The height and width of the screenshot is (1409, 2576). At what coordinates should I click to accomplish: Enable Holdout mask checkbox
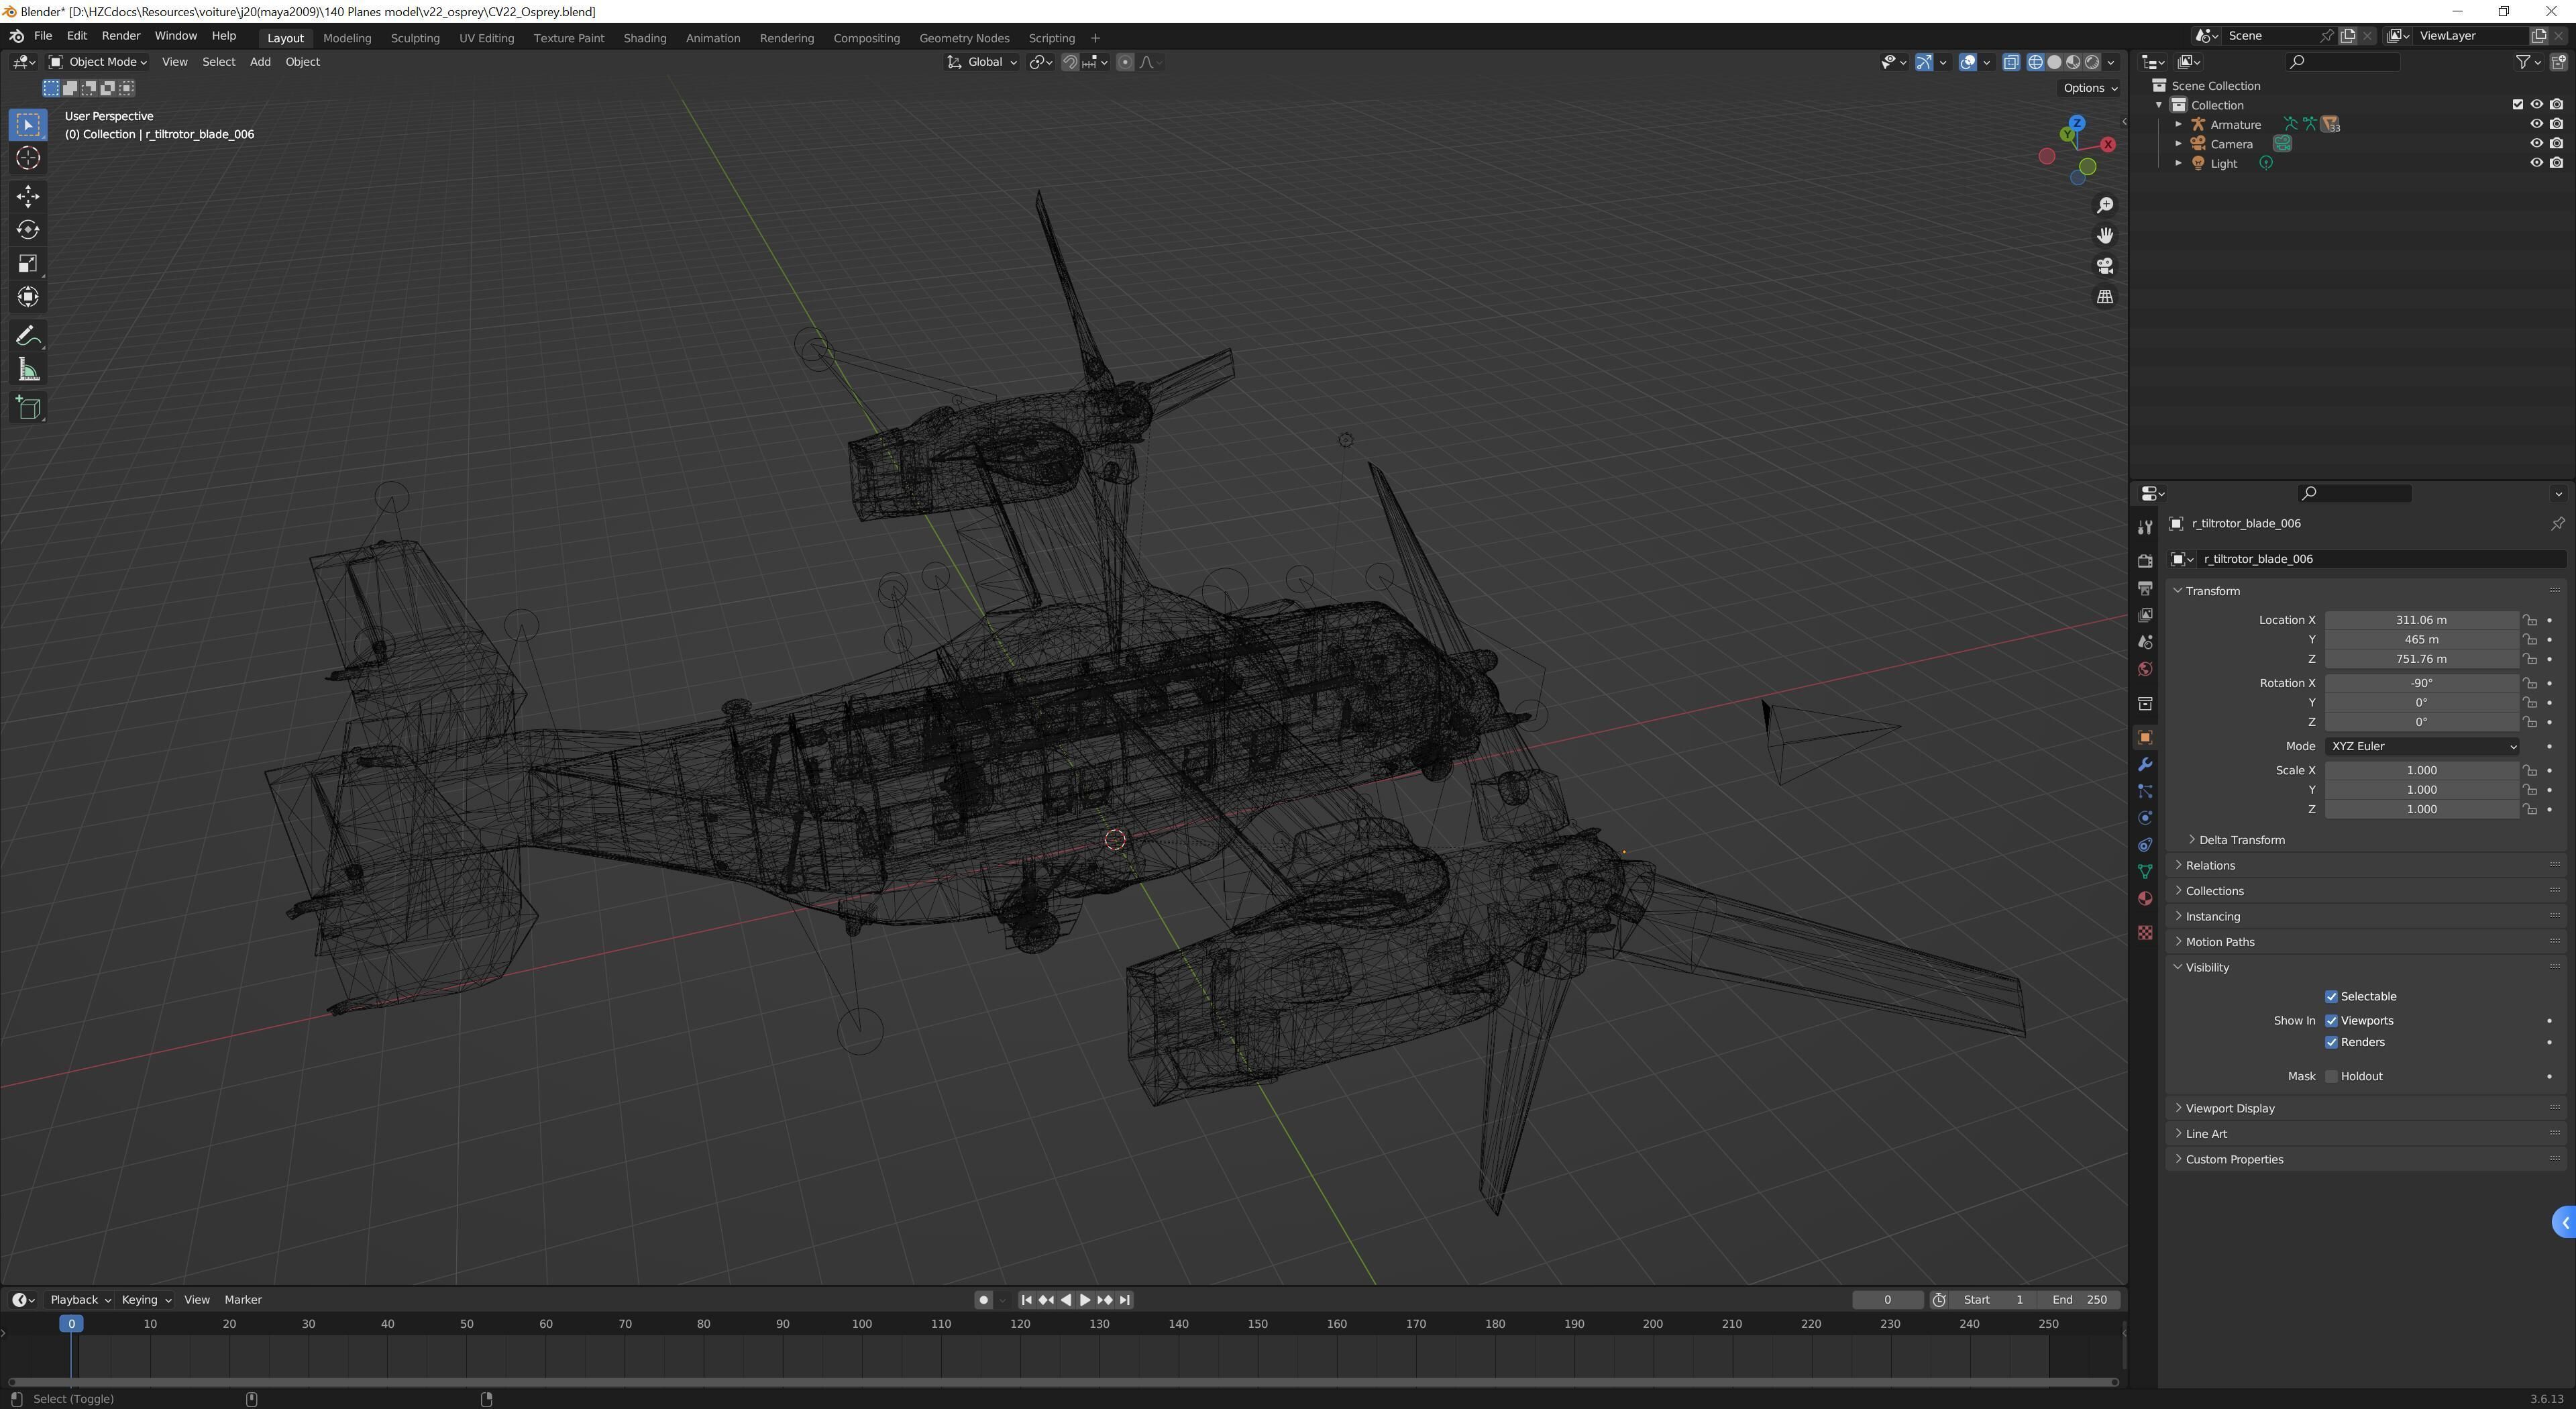click(2331, 1077)
